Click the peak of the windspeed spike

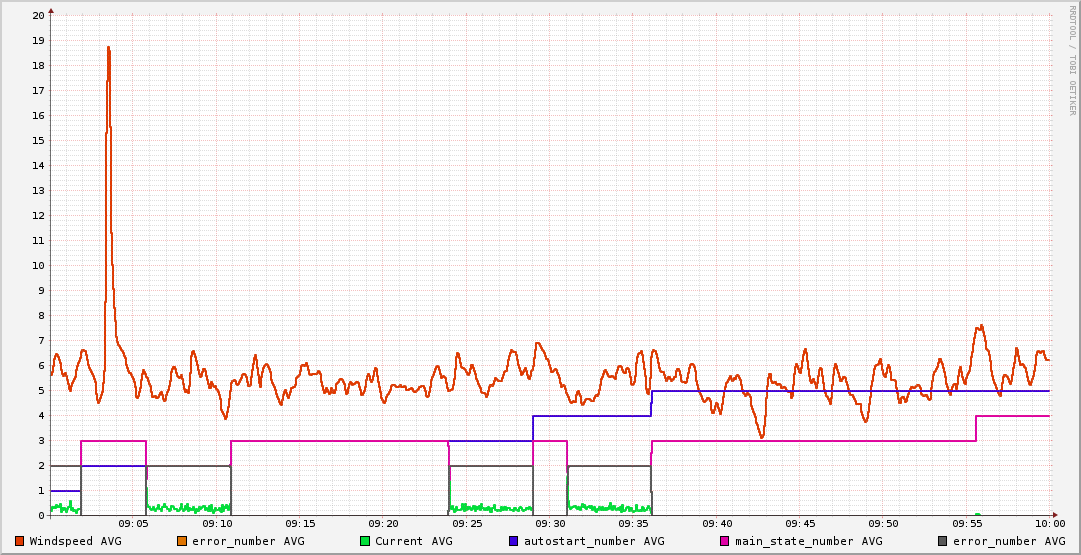(x=108, y=47)
